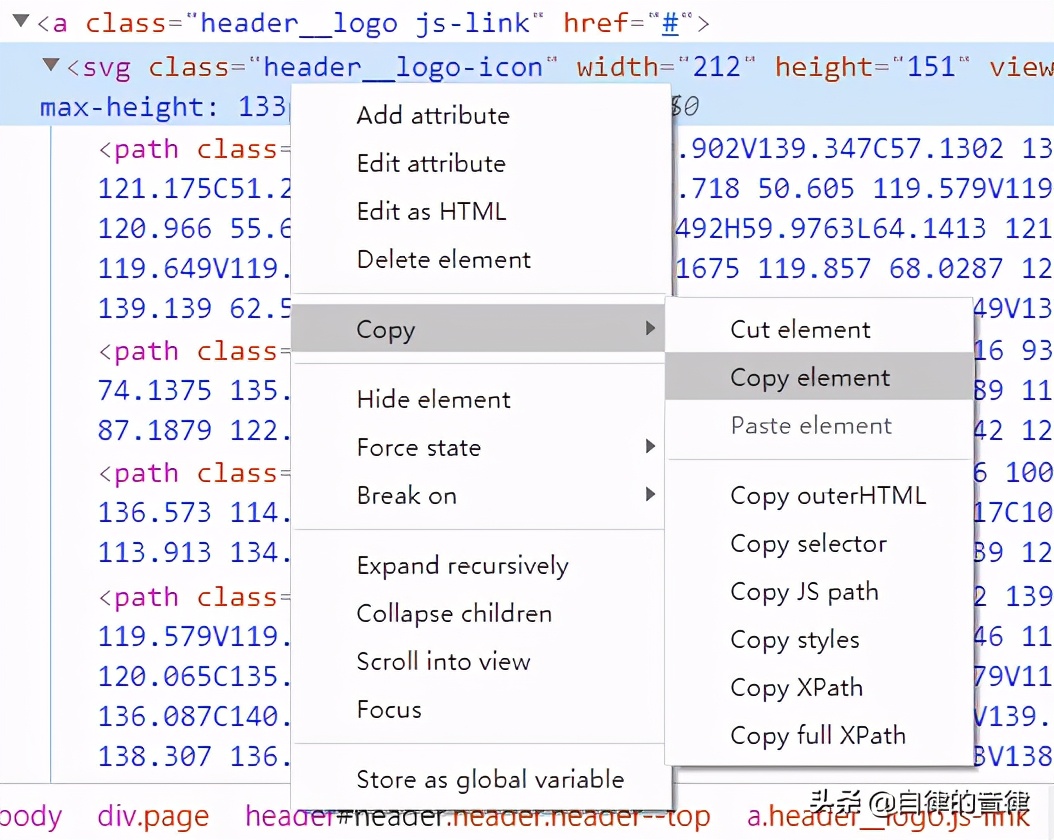
Task: Open the Break on submenu arrow
Action: (x=650, y=495)
